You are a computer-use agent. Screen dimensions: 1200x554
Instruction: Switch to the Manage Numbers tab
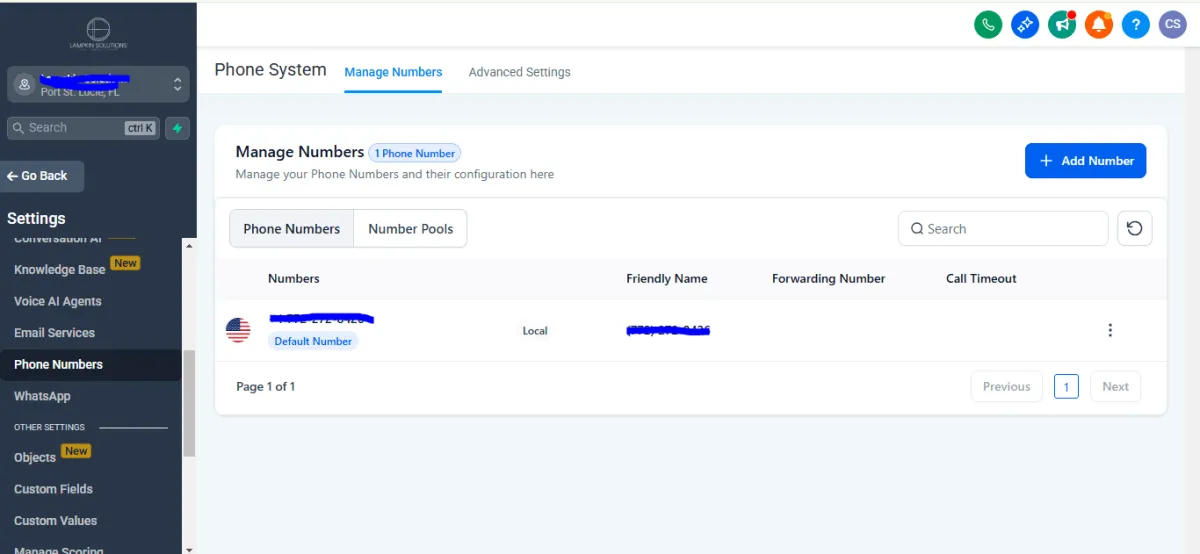[x=393, y=72]
